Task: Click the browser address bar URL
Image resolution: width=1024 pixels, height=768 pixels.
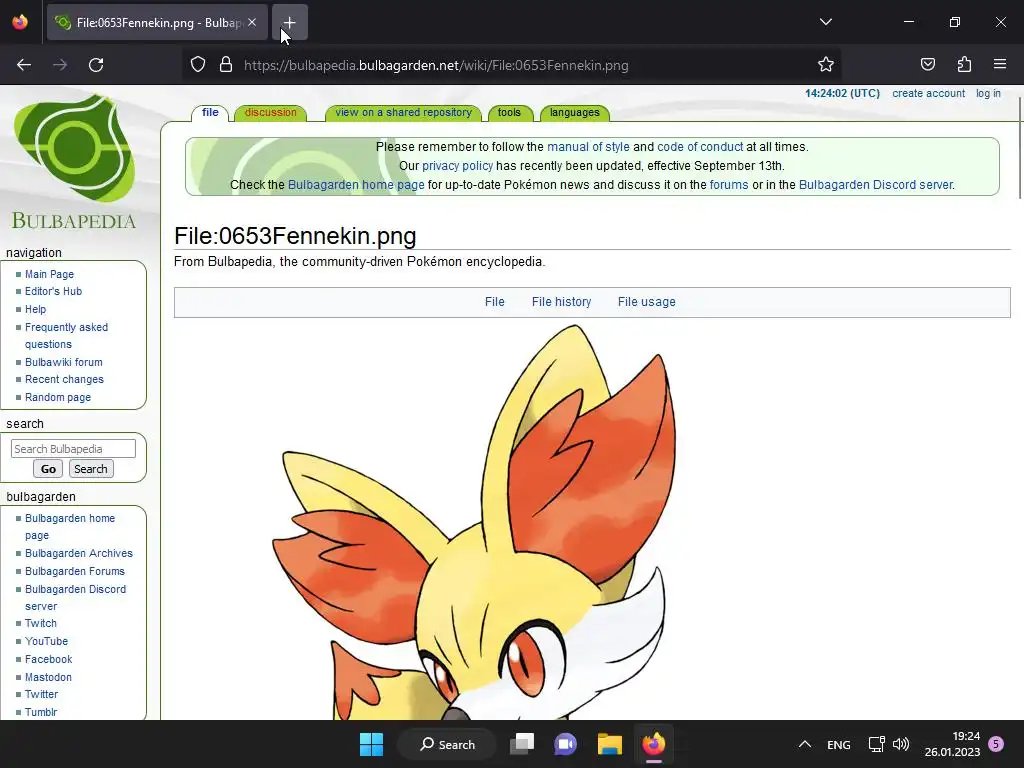Action: 436,65
